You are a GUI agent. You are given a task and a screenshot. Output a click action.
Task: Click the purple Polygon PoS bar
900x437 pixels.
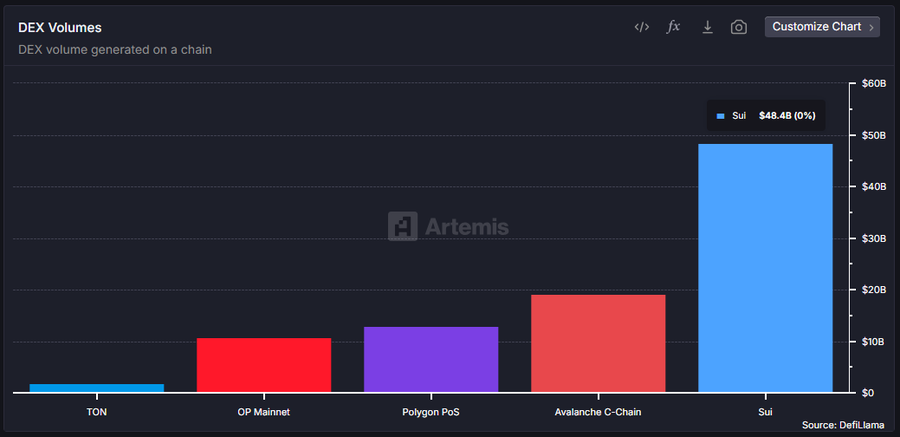click(x=431, y=359)
